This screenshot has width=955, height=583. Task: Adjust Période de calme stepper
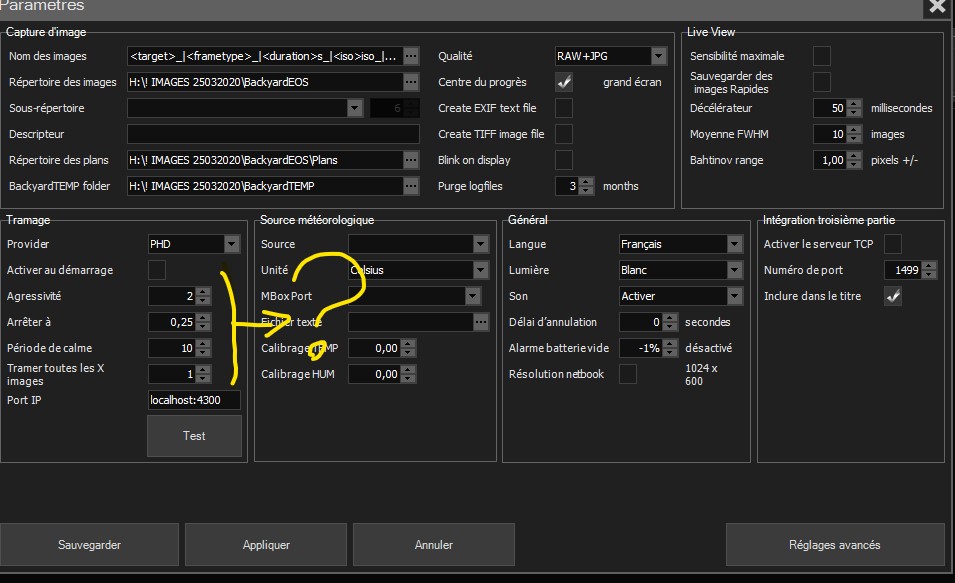click(x=203, y=348)
